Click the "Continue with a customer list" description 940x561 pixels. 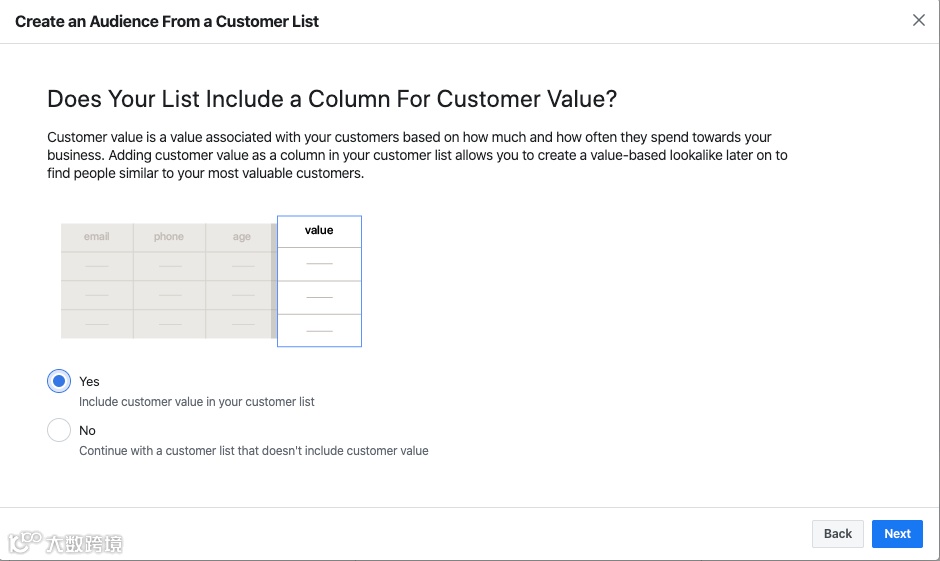click(x=254, y=451)
